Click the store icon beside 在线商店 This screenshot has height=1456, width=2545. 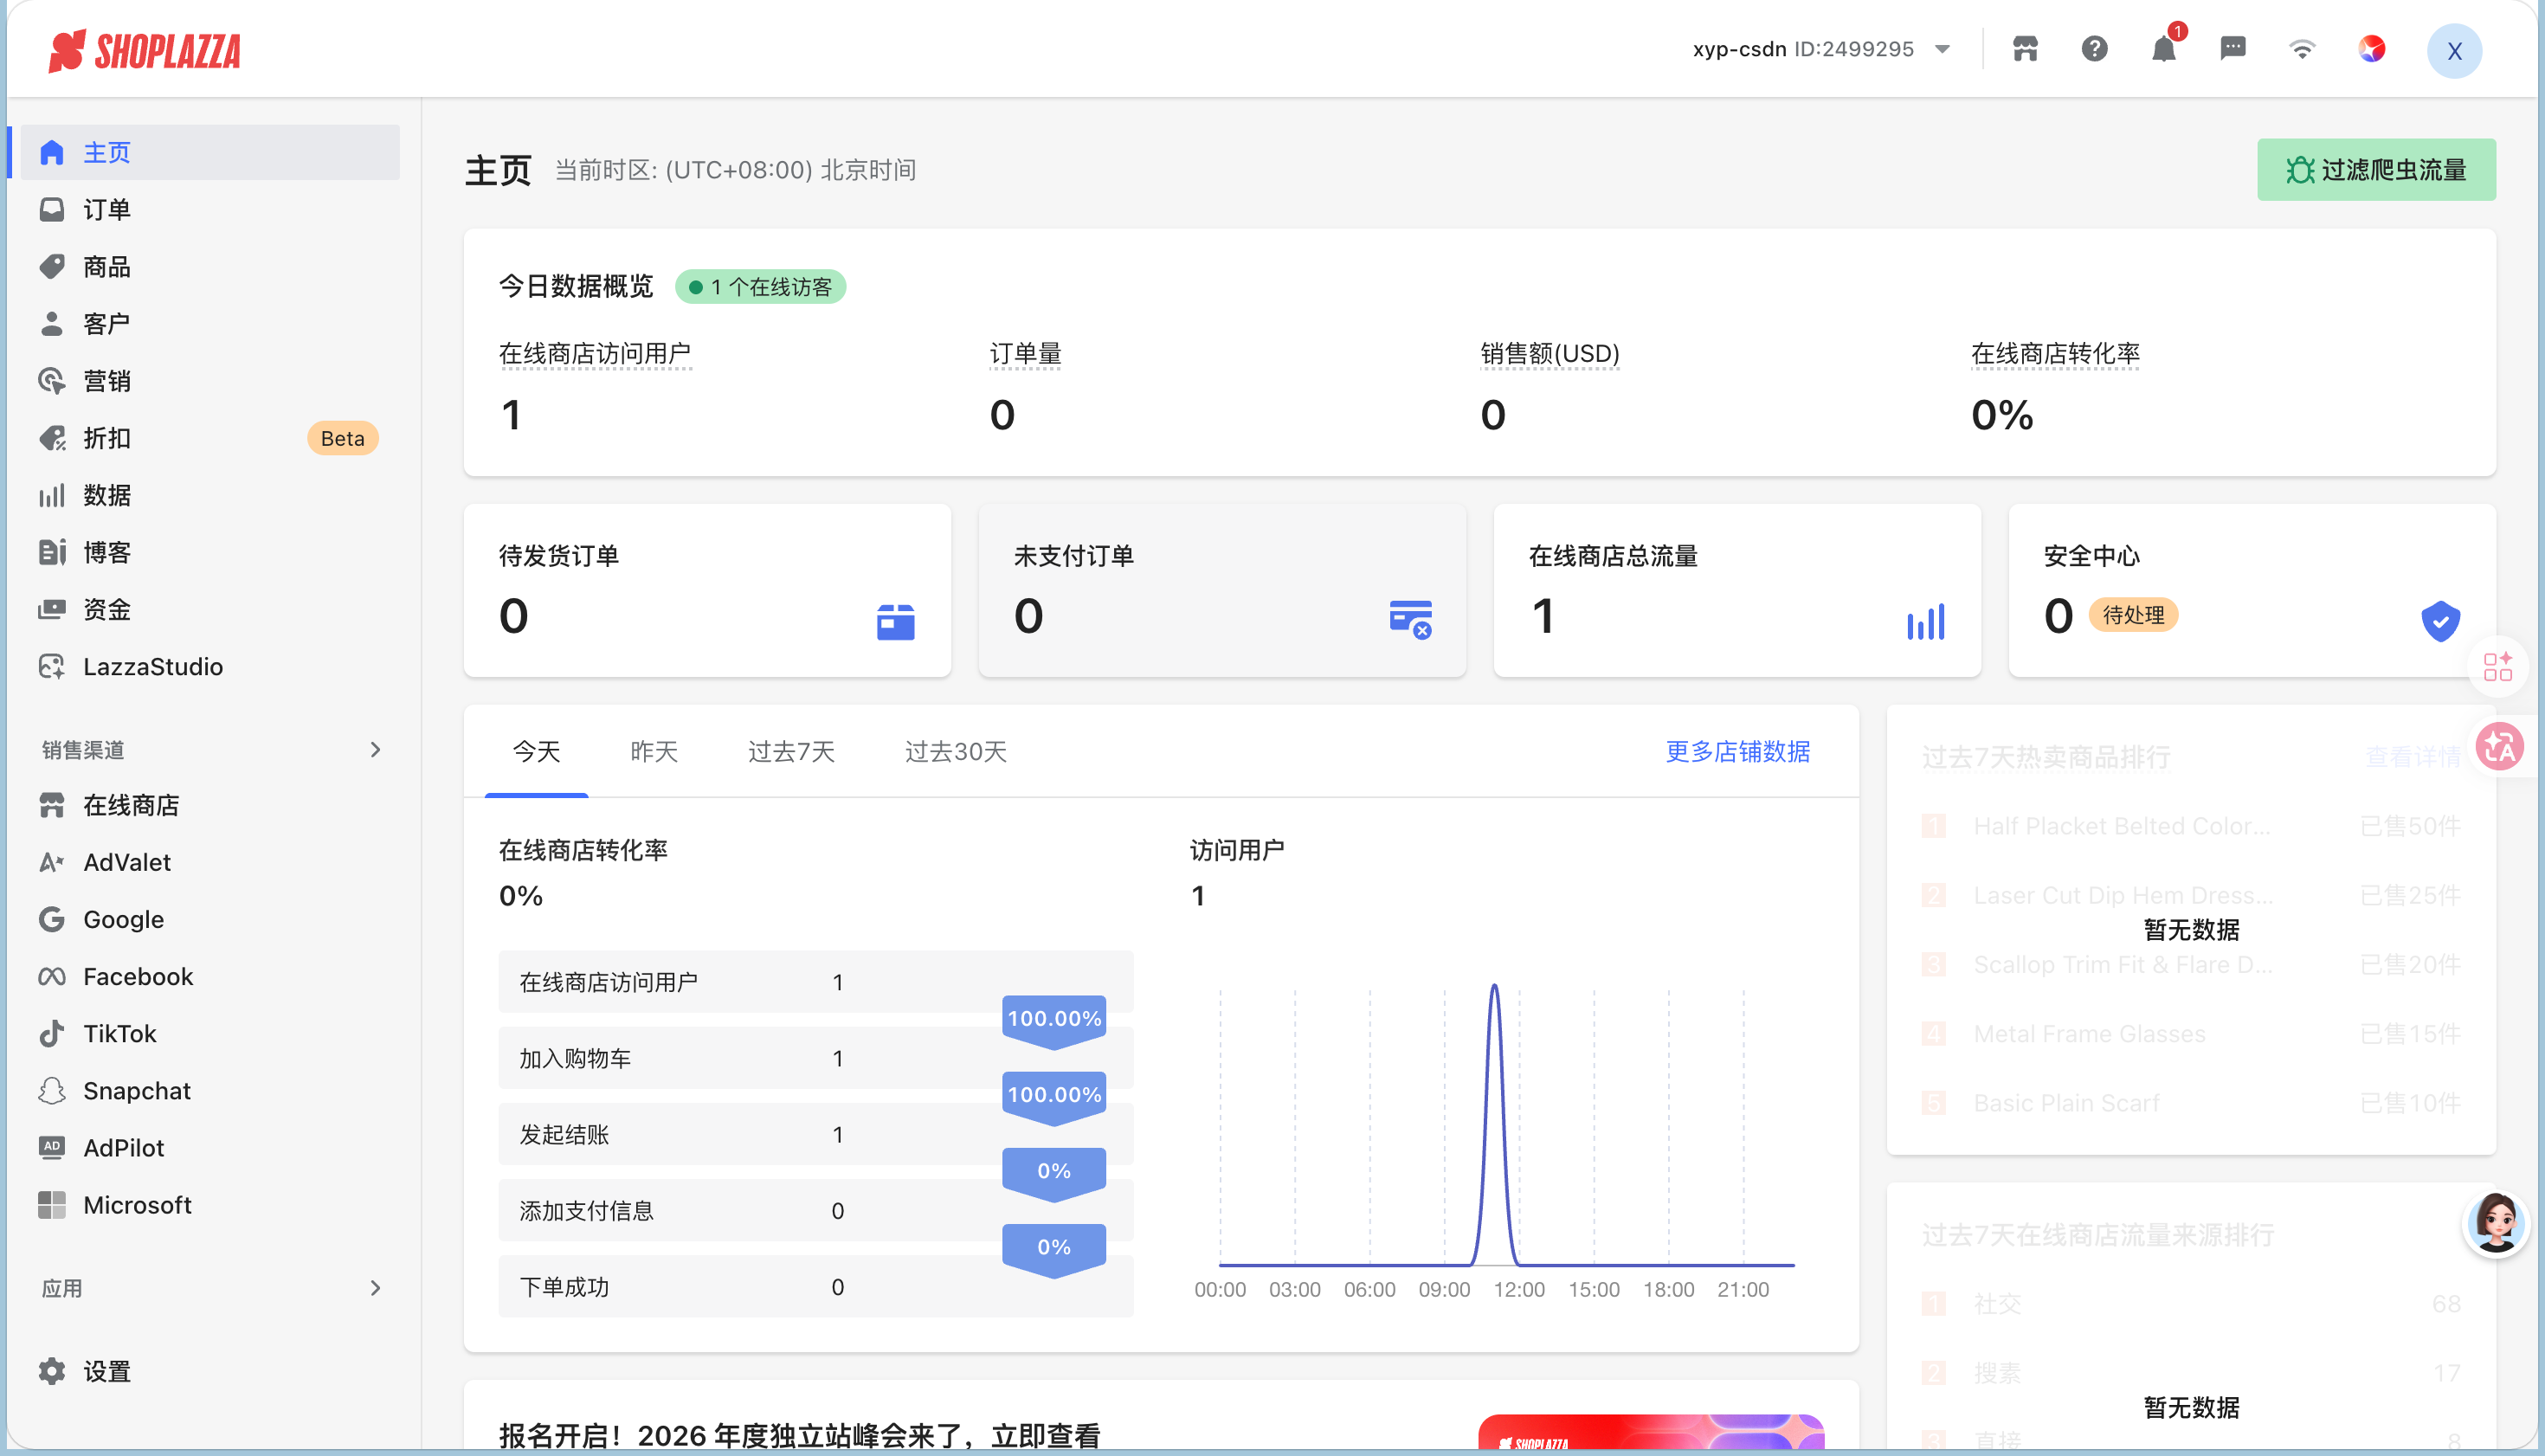(52, 805)
